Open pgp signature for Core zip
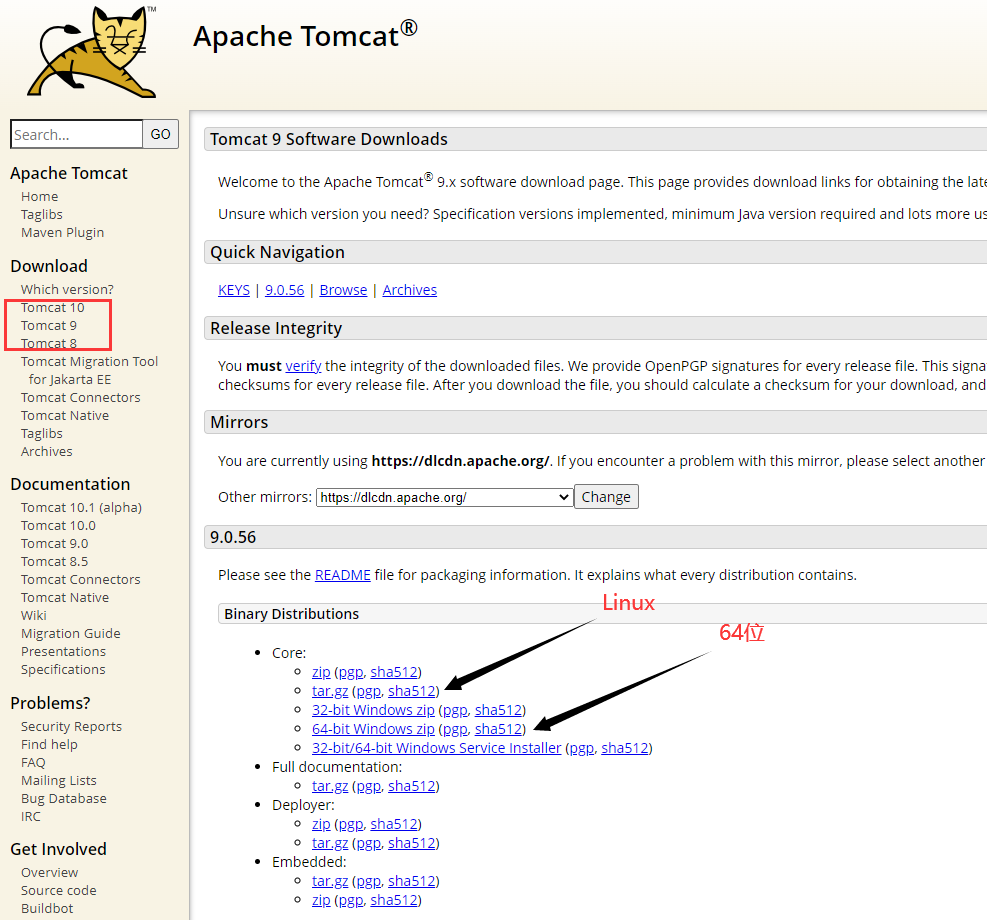Viewport: 987px width, 920px height. pyautogui.click(x=351, y=672)
